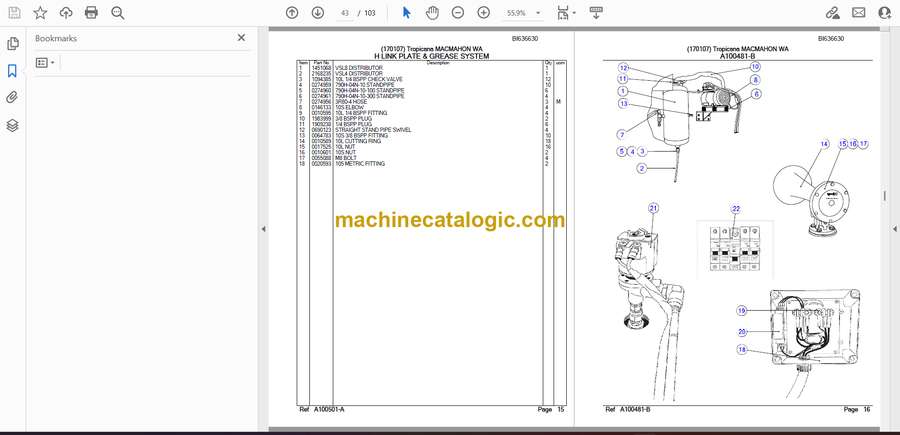Click the Ref A100481-B footer text
The width and height of the screenshot is (900, 435).
coord(628,409)
